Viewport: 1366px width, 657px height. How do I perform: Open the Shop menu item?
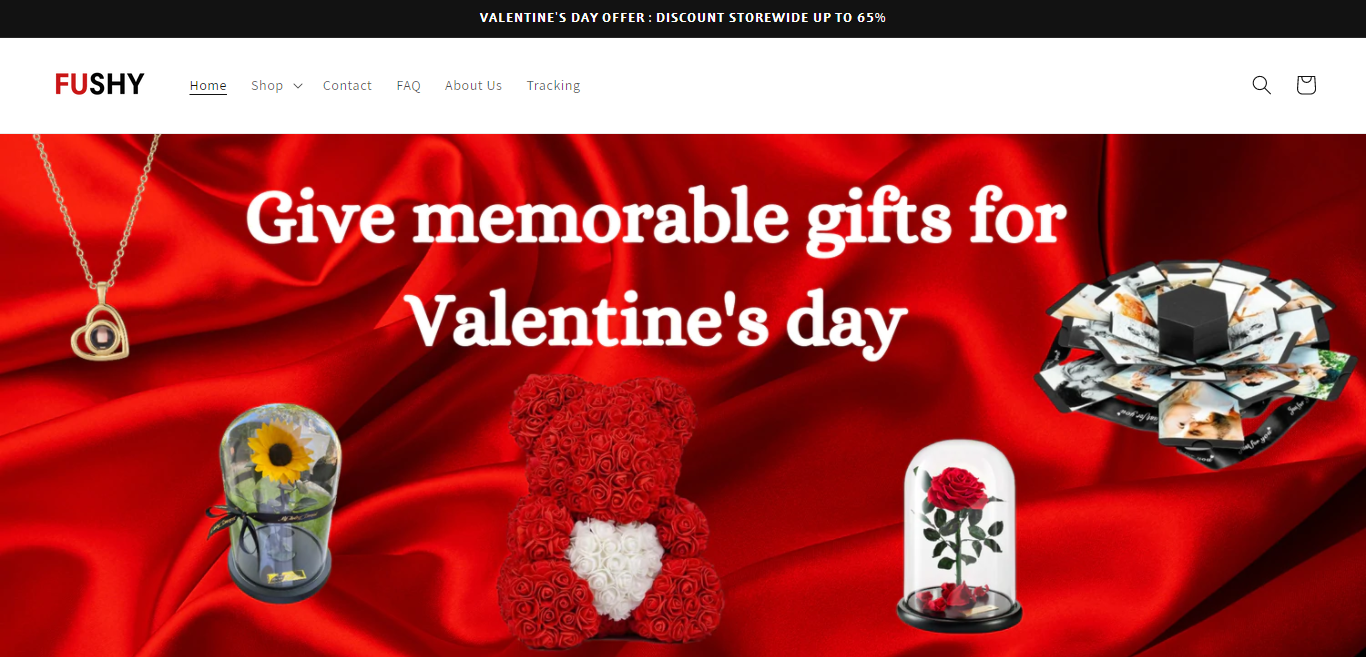point(267,86)
